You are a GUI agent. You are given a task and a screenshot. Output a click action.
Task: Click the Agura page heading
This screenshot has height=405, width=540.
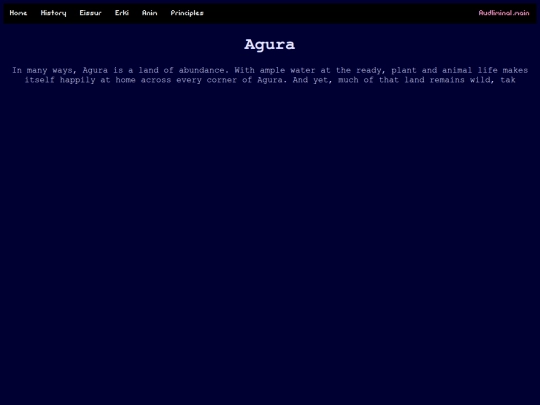tap(270, 45)
